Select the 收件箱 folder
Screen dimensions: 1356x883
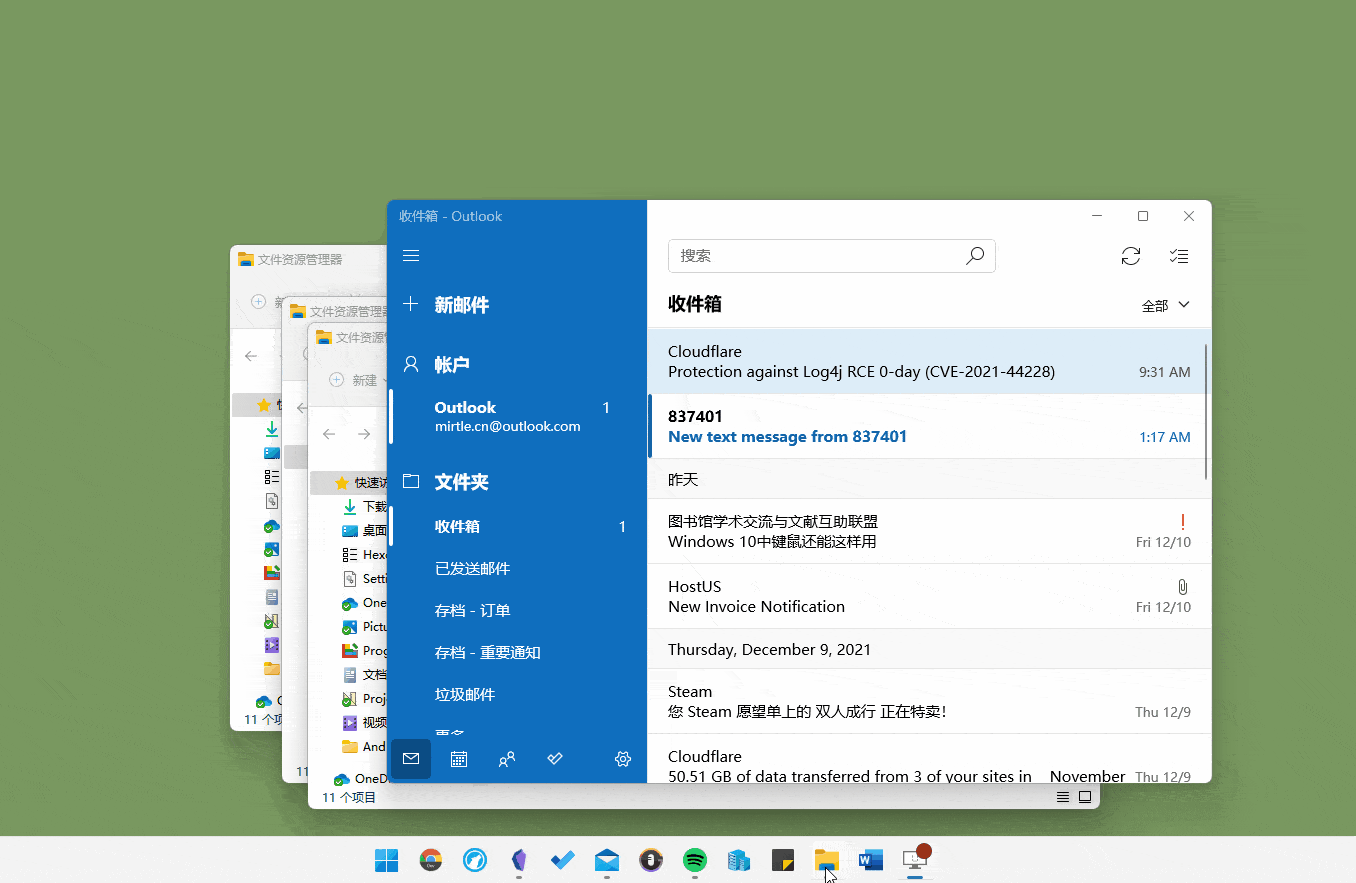(518, 526)
